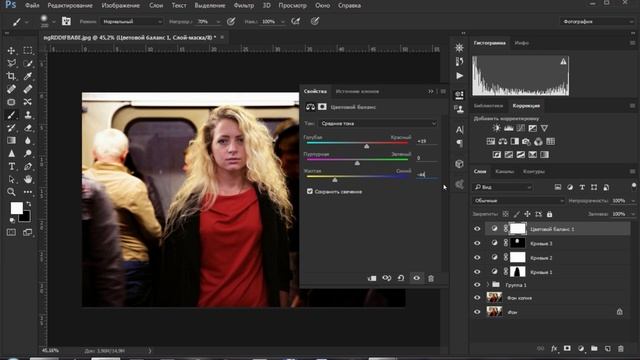640x360 pixels.
Task: Hide the Фон background layer
Action: [x=477, y=312]
